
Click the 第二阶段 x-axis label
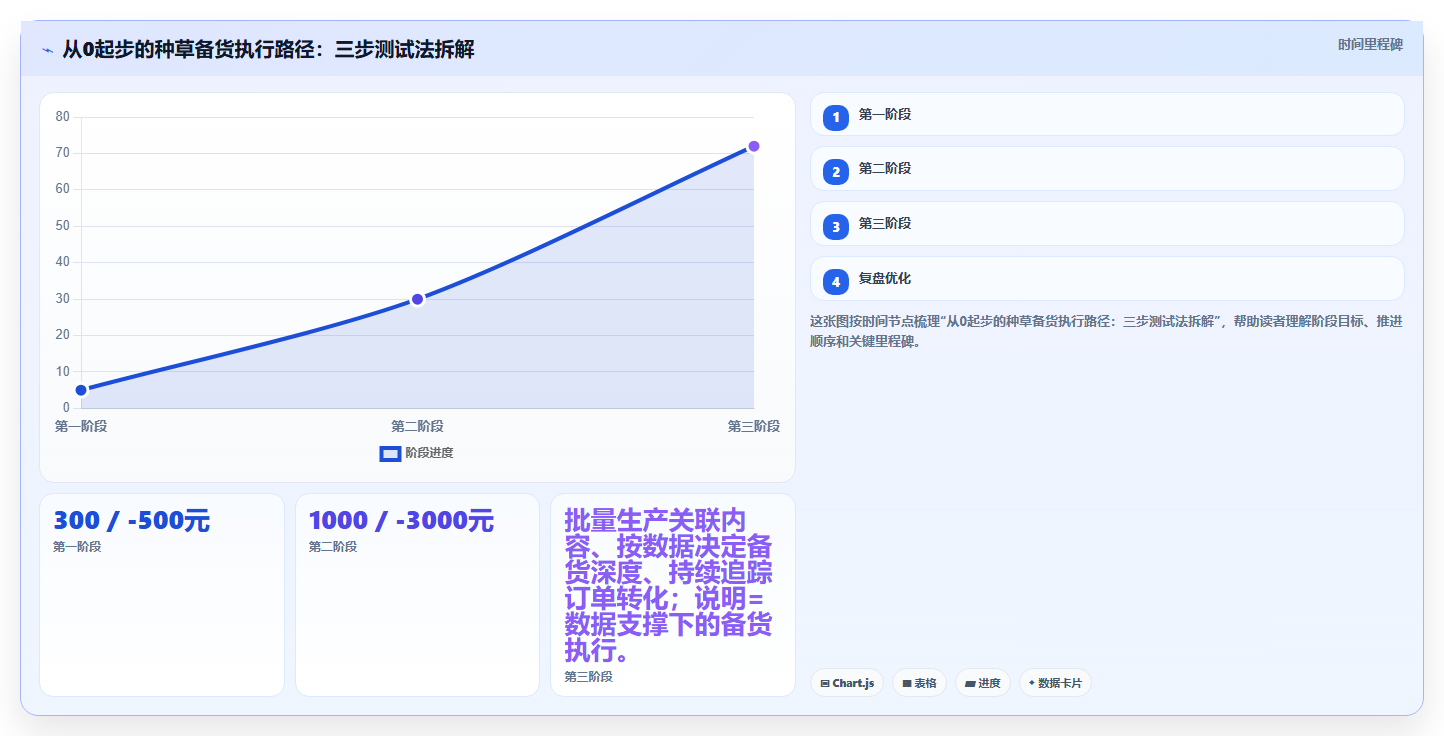pos(417,427)
